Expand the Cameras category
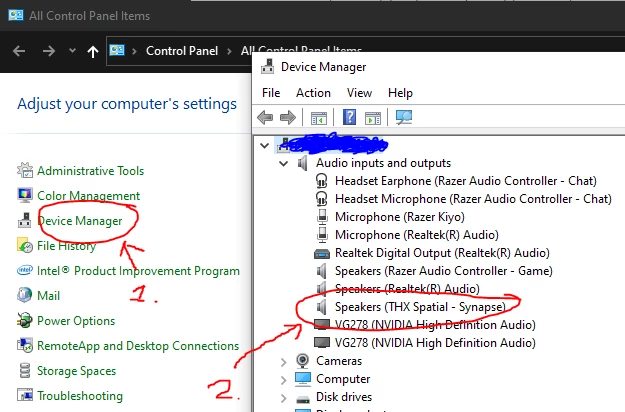The width and height of the screenshot is (625, 412). [x=283, y=362]
